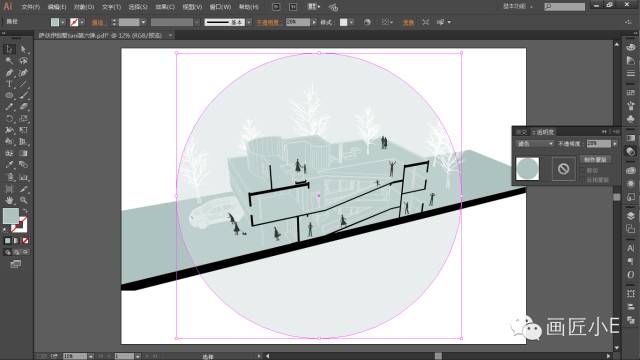640x360 pixels.
Task: Select the Paintbrush tool
Action: click(x=24, y=96)
